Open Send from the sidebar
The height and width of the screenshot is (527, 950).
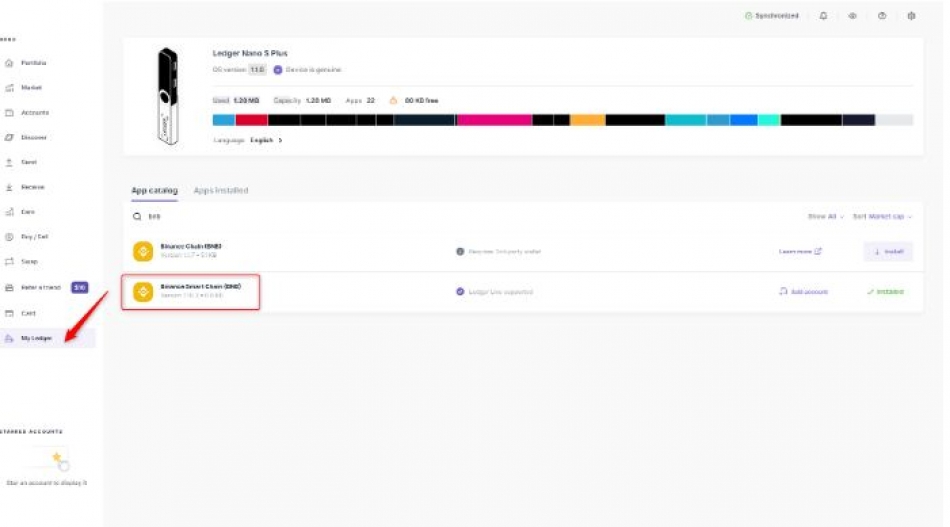[x=28, y=162]
